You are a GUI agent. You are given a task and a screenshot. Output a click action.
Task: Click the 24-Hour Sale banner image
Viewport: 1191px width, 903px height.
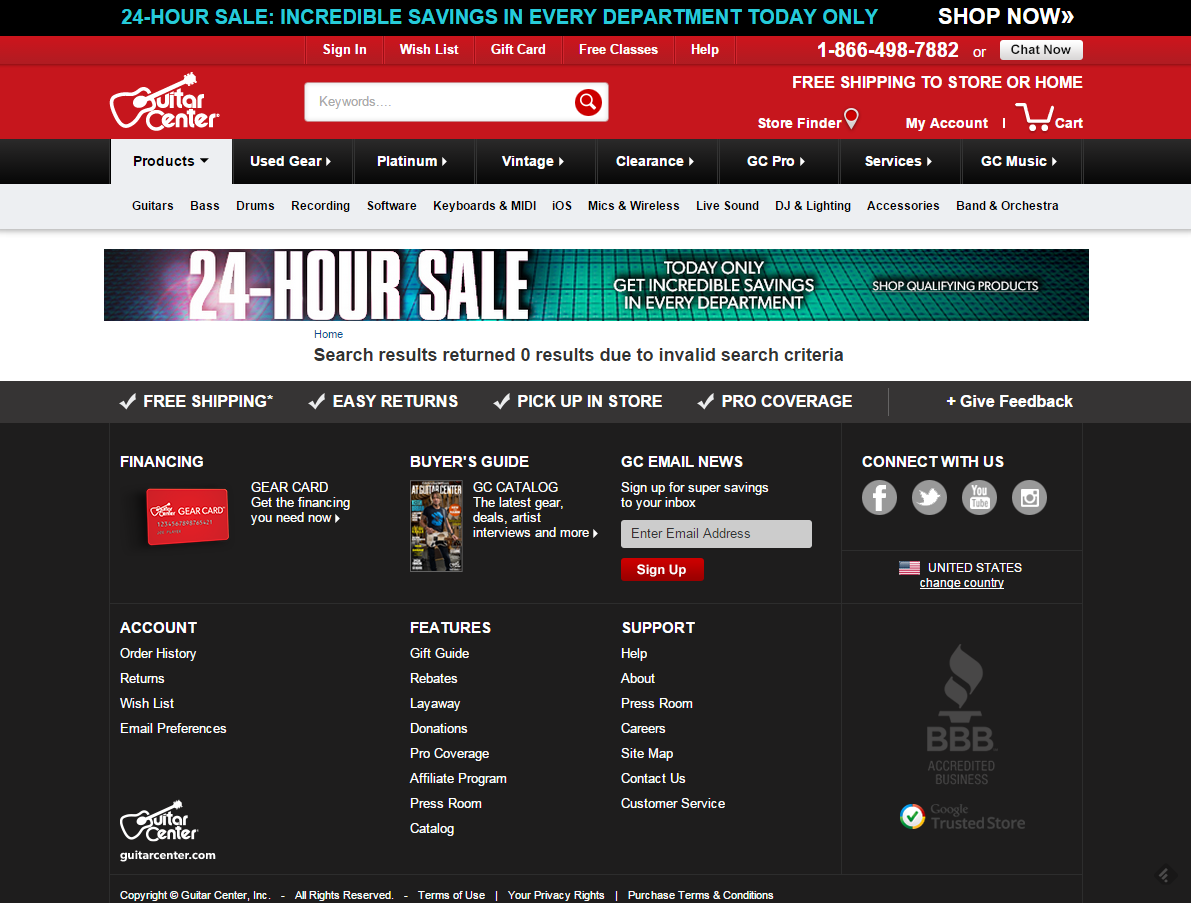coord(596,285)
